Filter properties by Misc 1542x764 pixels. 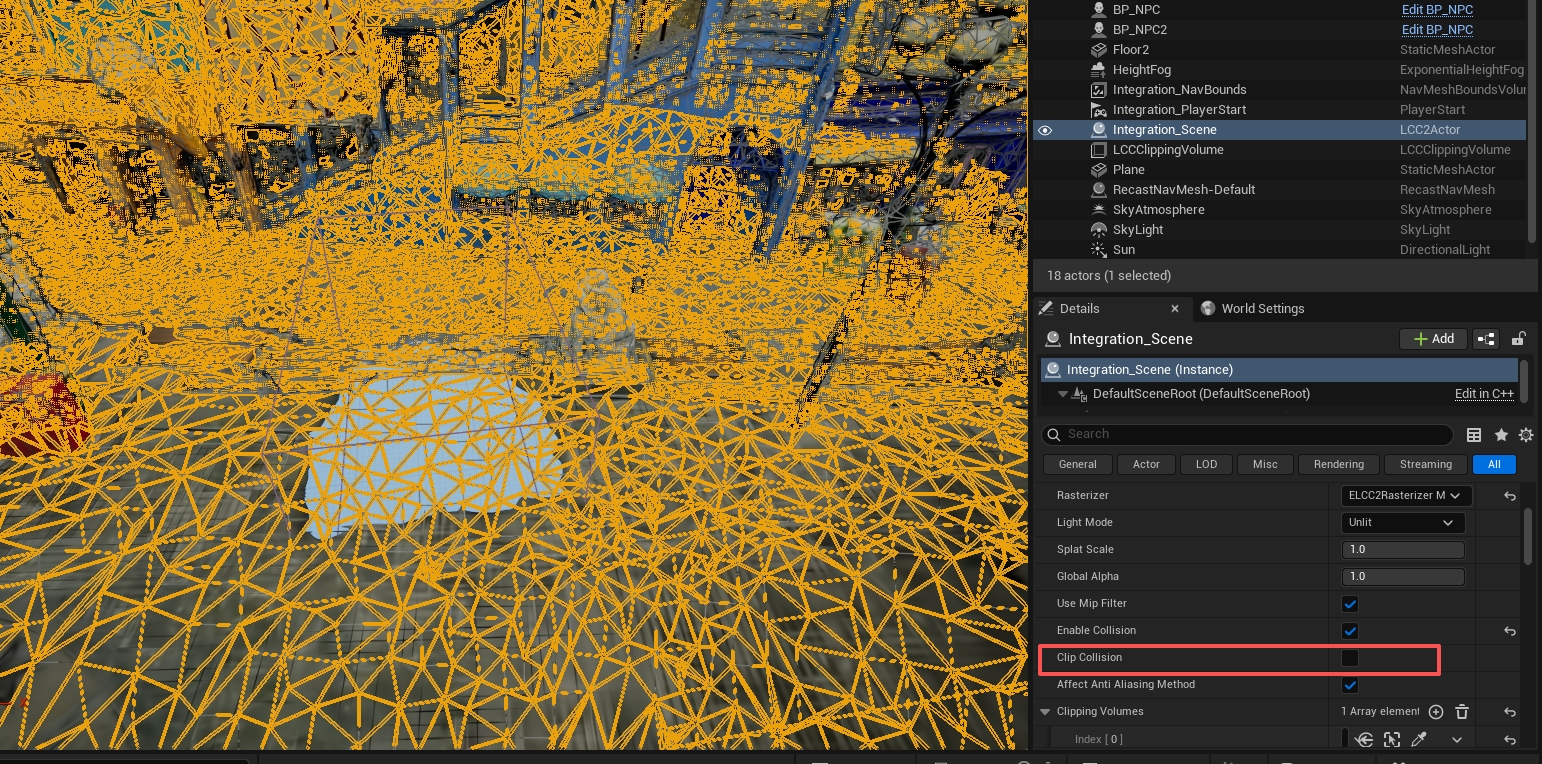pyautogui.click(x=1265, y=464)
